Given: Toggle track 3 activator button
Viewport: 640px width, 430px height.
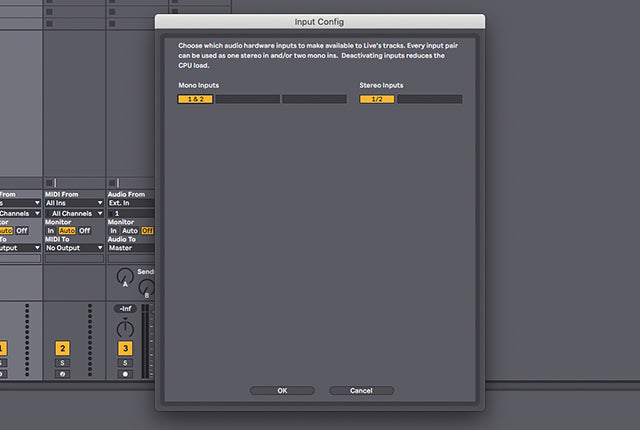Looking at the screenshot, I should 125,348.
